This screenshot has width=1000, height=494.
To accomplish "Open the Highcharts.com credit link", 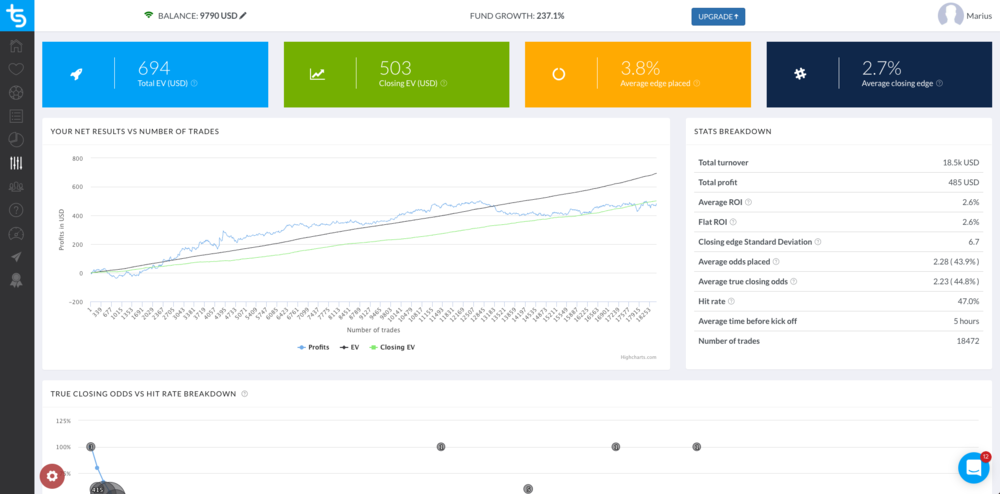I will (638, 358).
